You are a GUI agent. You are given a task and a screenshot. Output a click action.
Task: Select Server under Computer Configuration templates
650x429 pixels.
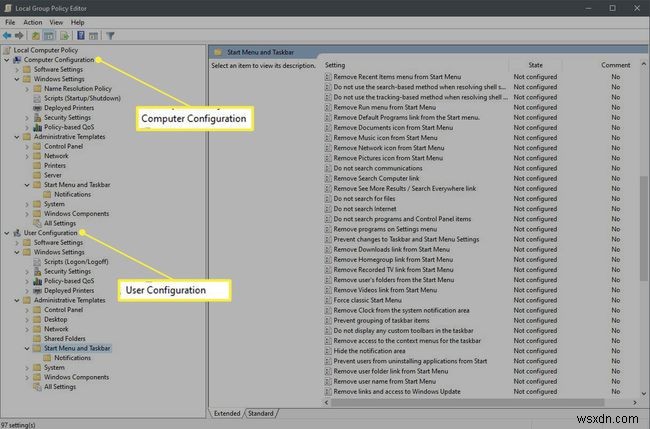tap(53, 175)
